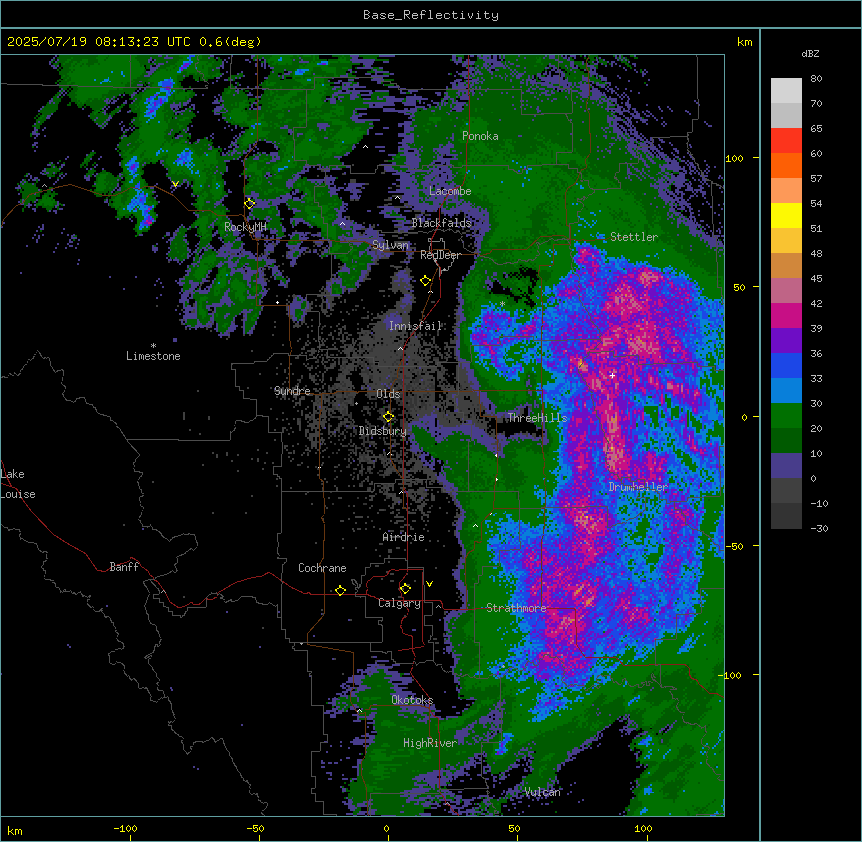Screen dimensions: 862x842
Task: Click the Olds map label
Action: [388, 394]
